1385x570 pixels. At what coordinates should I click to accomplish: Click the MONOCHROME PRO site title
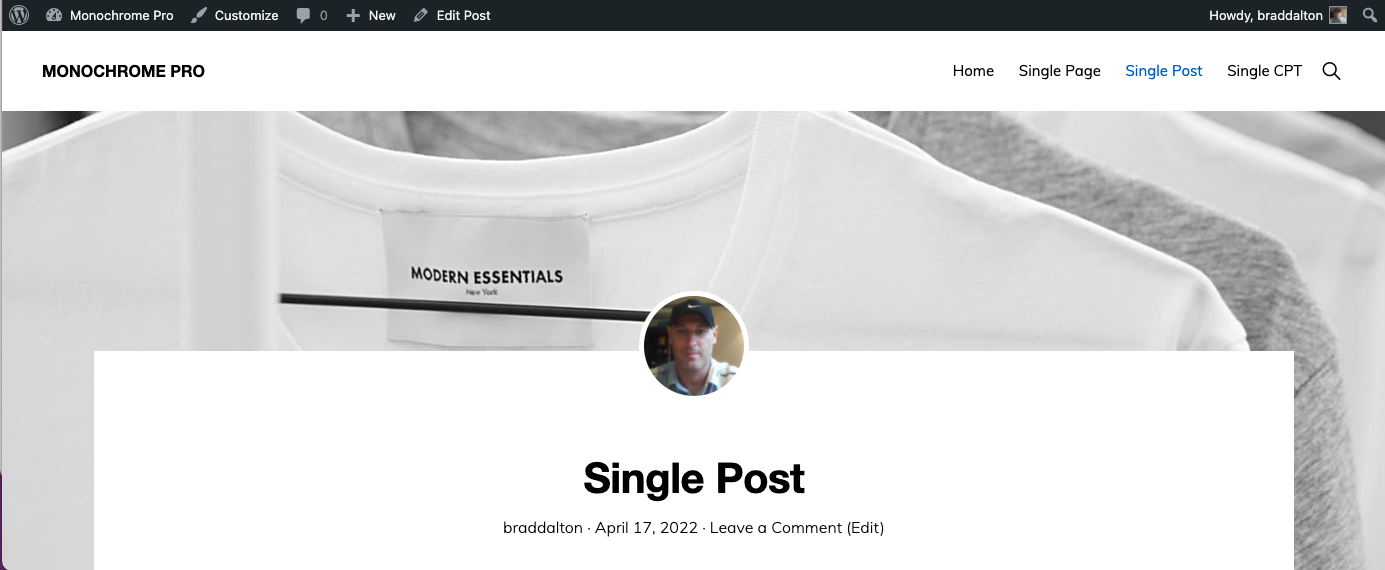point(123,71)
